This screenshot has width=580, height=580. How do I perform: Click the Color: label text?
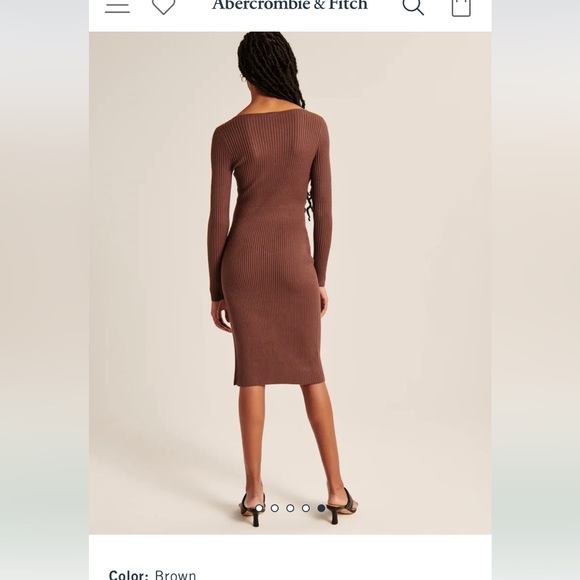pos(128,574)
